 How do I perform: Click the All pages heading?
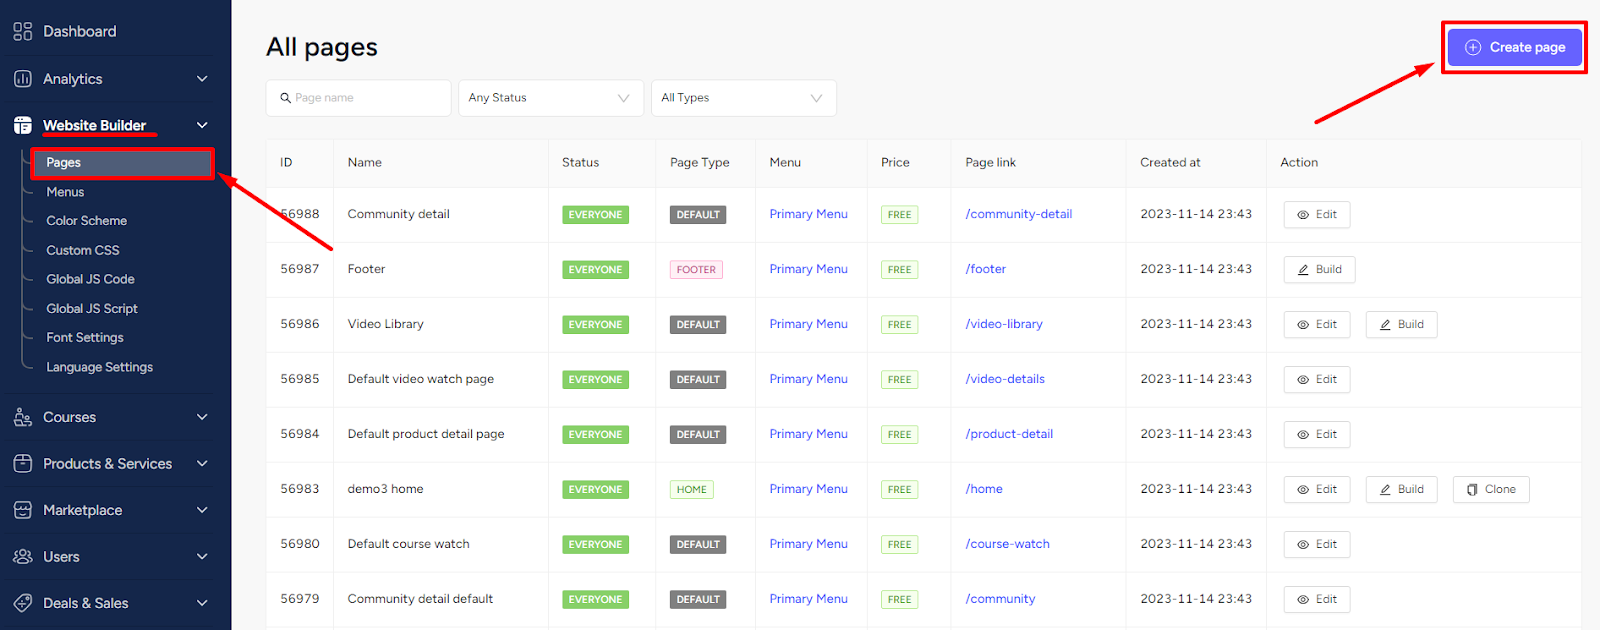coord(321,47)
